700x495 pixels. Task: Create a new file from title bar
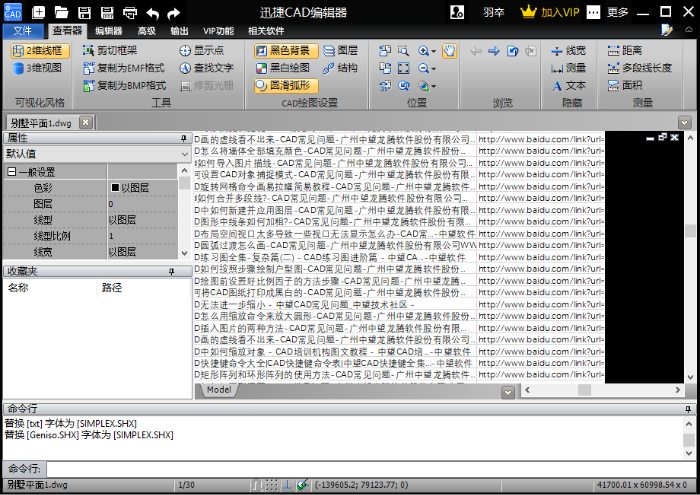click(39, 12)
